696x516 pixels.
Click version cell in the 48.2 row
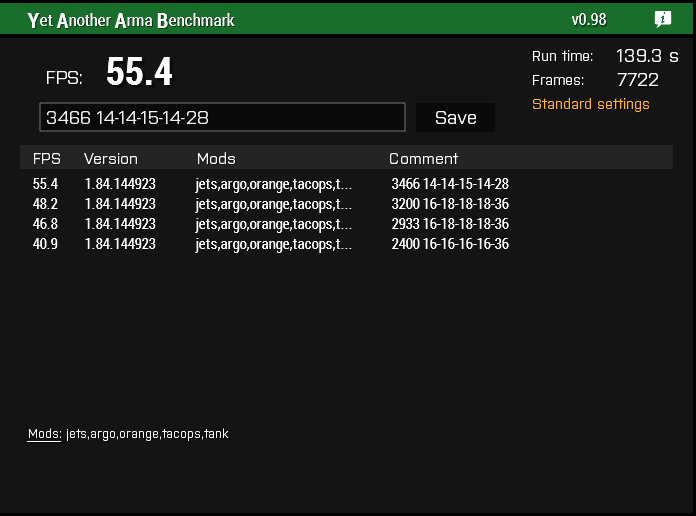pos(120,204)
